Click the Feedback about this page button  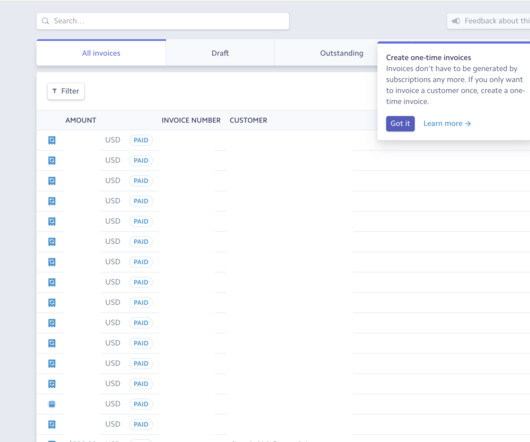coord(489,21)
